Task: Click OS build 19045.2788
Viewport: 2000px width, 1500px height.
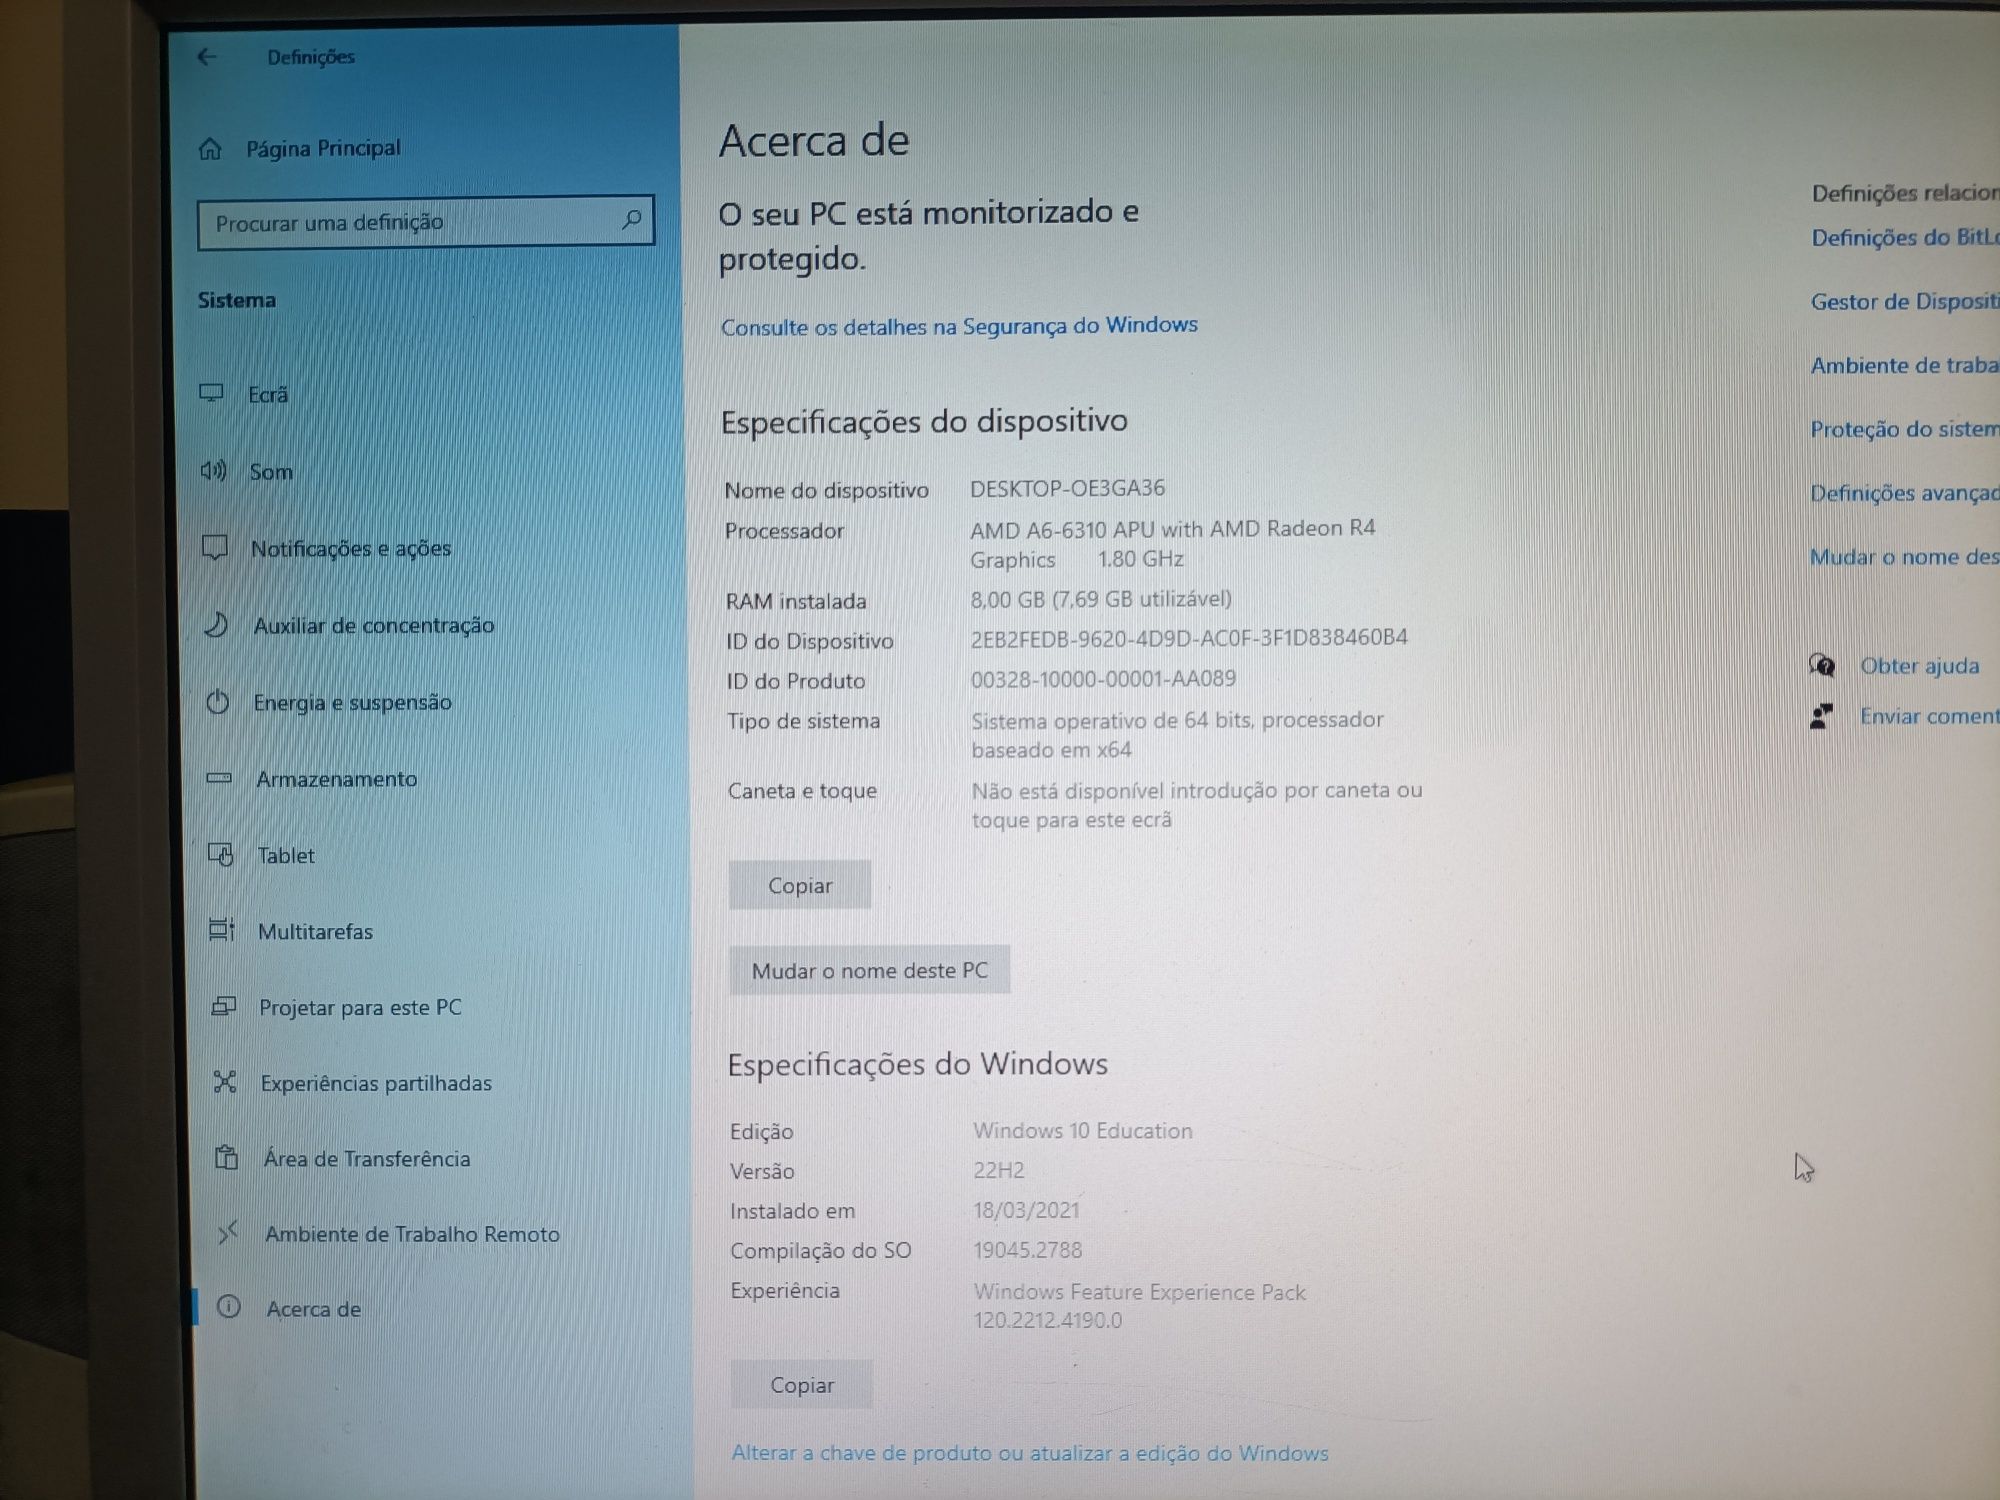Action: [1028, 1250]
